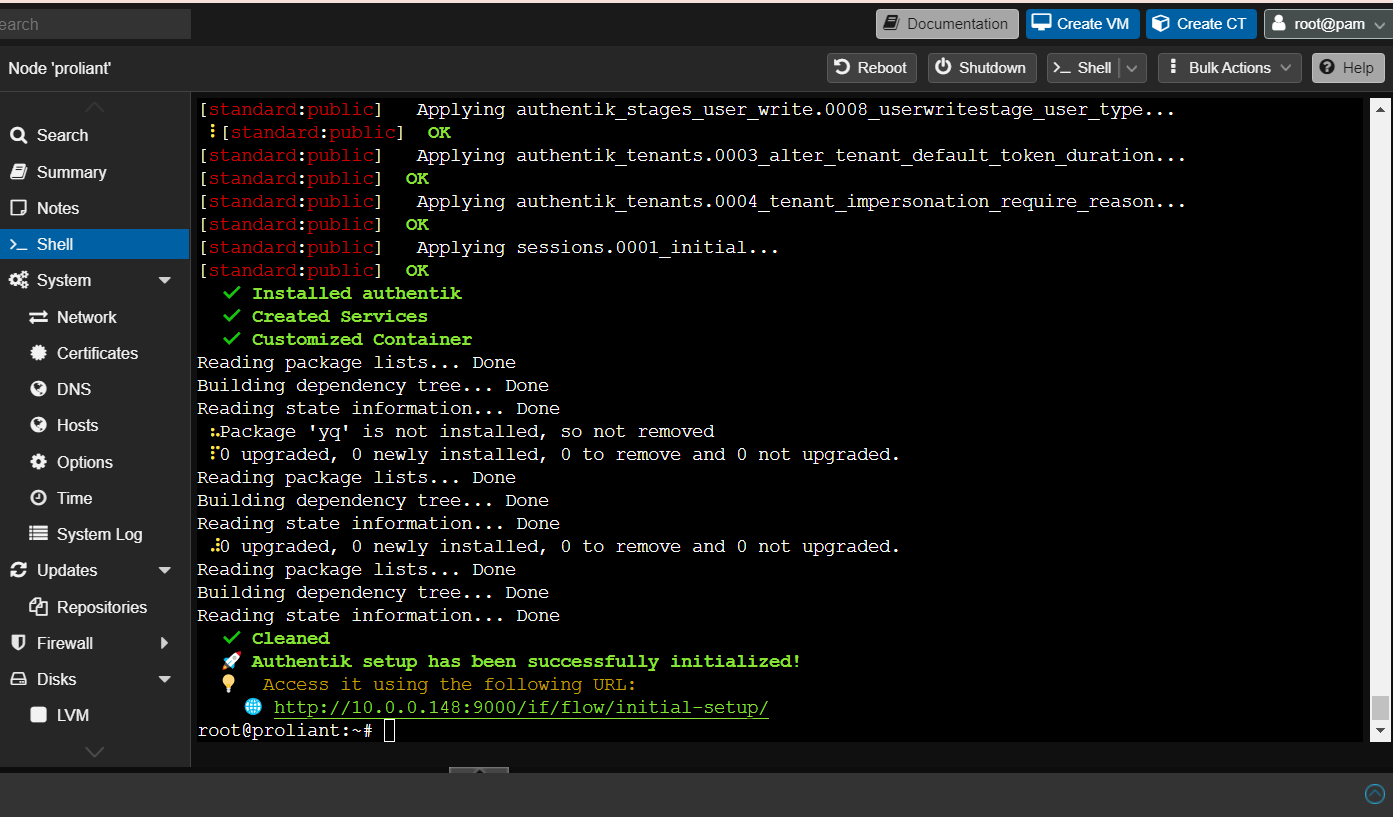Click the Create VM button
The width and height of the screenshot is (1393, 817).
click(1083, 24)
